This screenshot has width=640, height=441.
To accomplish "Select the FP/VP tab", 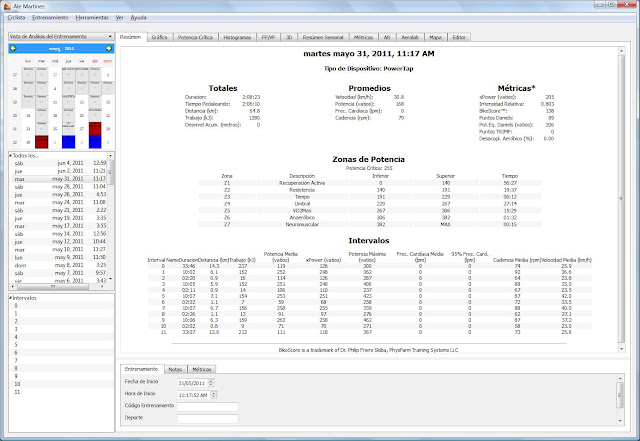I will (268, 37).
